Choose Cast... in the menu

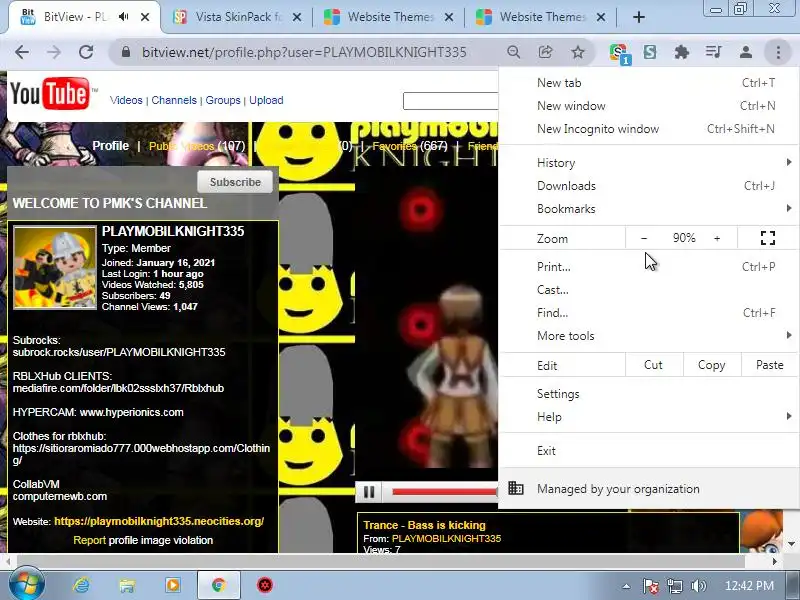[x=648, y=290]
